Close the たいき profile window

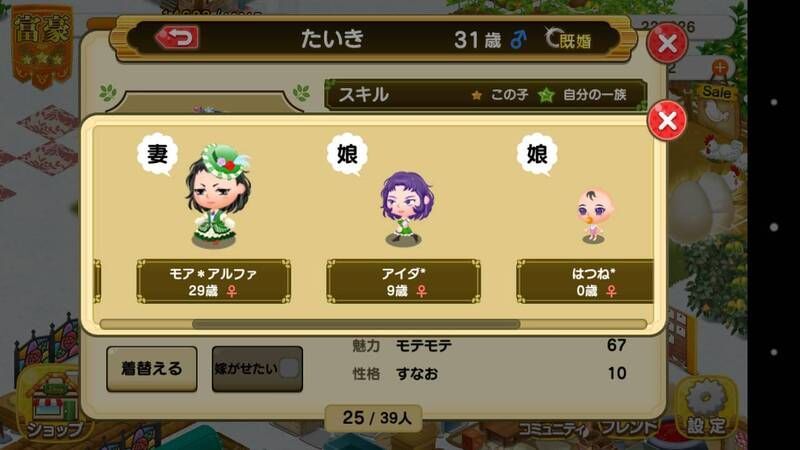[667, 43]
